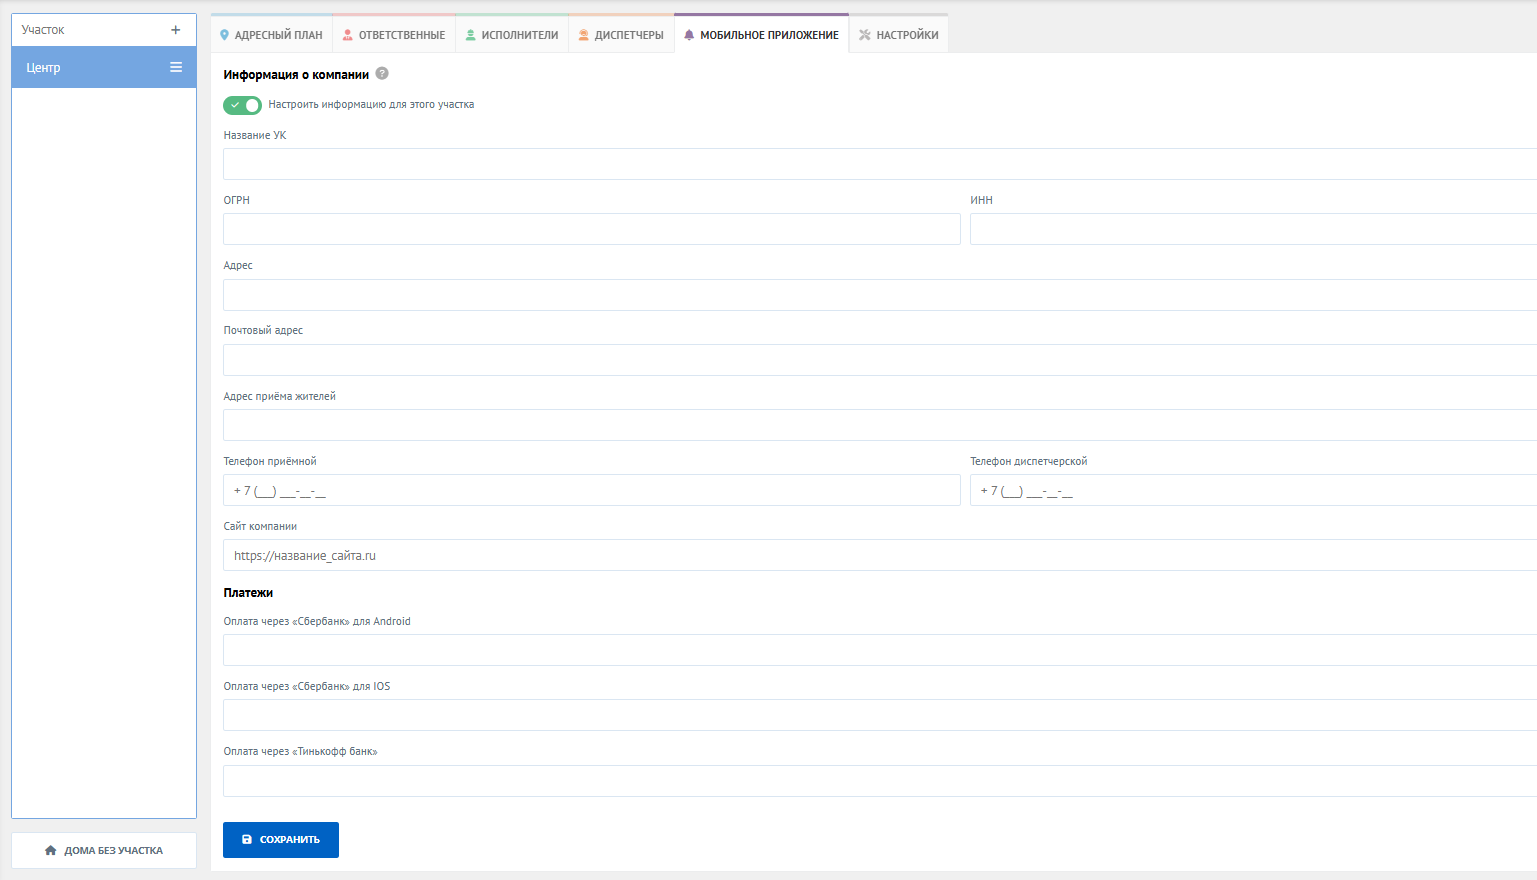Click the tools icon on Настройки tab

coord(865,35)
